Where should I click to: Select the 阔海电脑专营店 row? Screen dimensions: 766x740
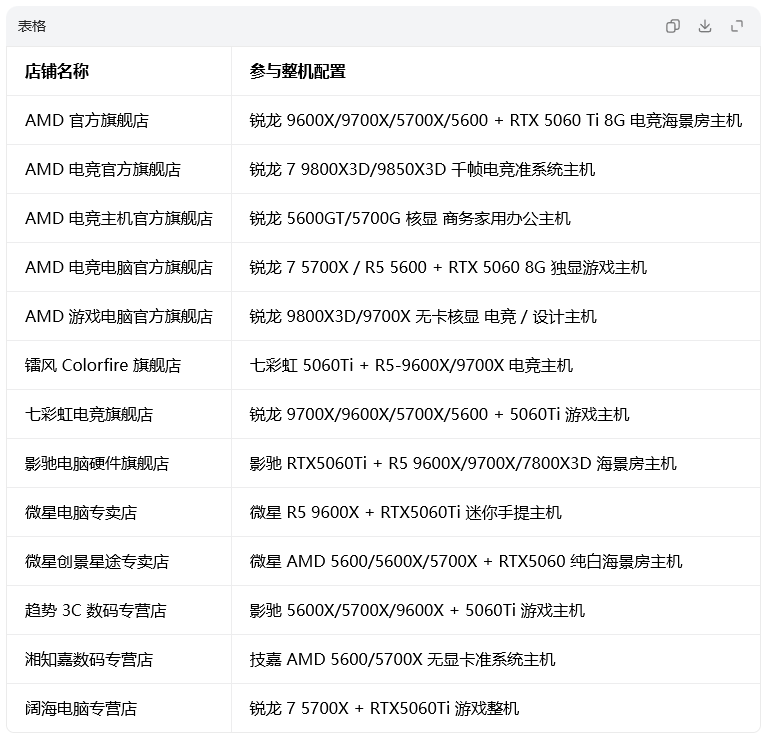click(x=383, y=708)
